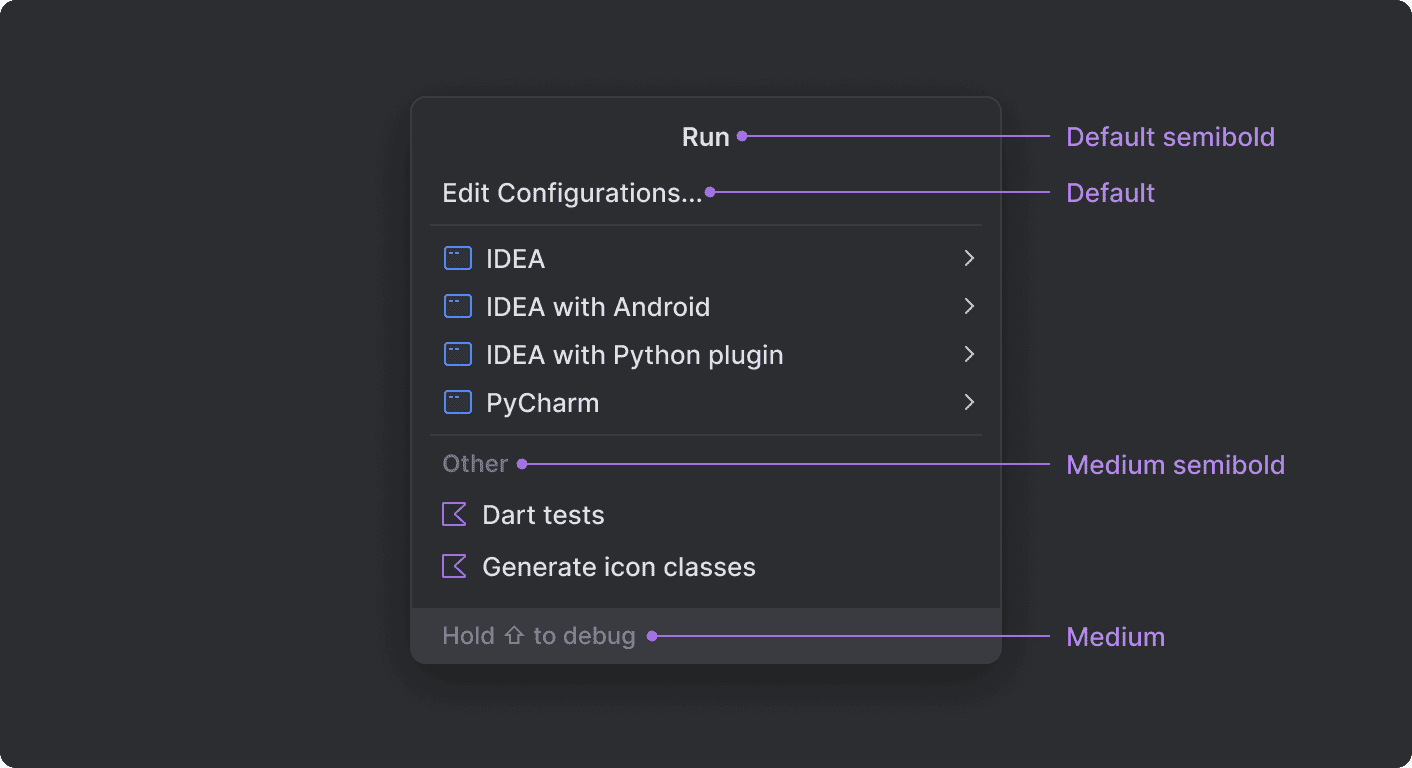Expand the IDEA with Android submenu arrow
Viewport: 1412px width, 768px height.
pos(968,307)
